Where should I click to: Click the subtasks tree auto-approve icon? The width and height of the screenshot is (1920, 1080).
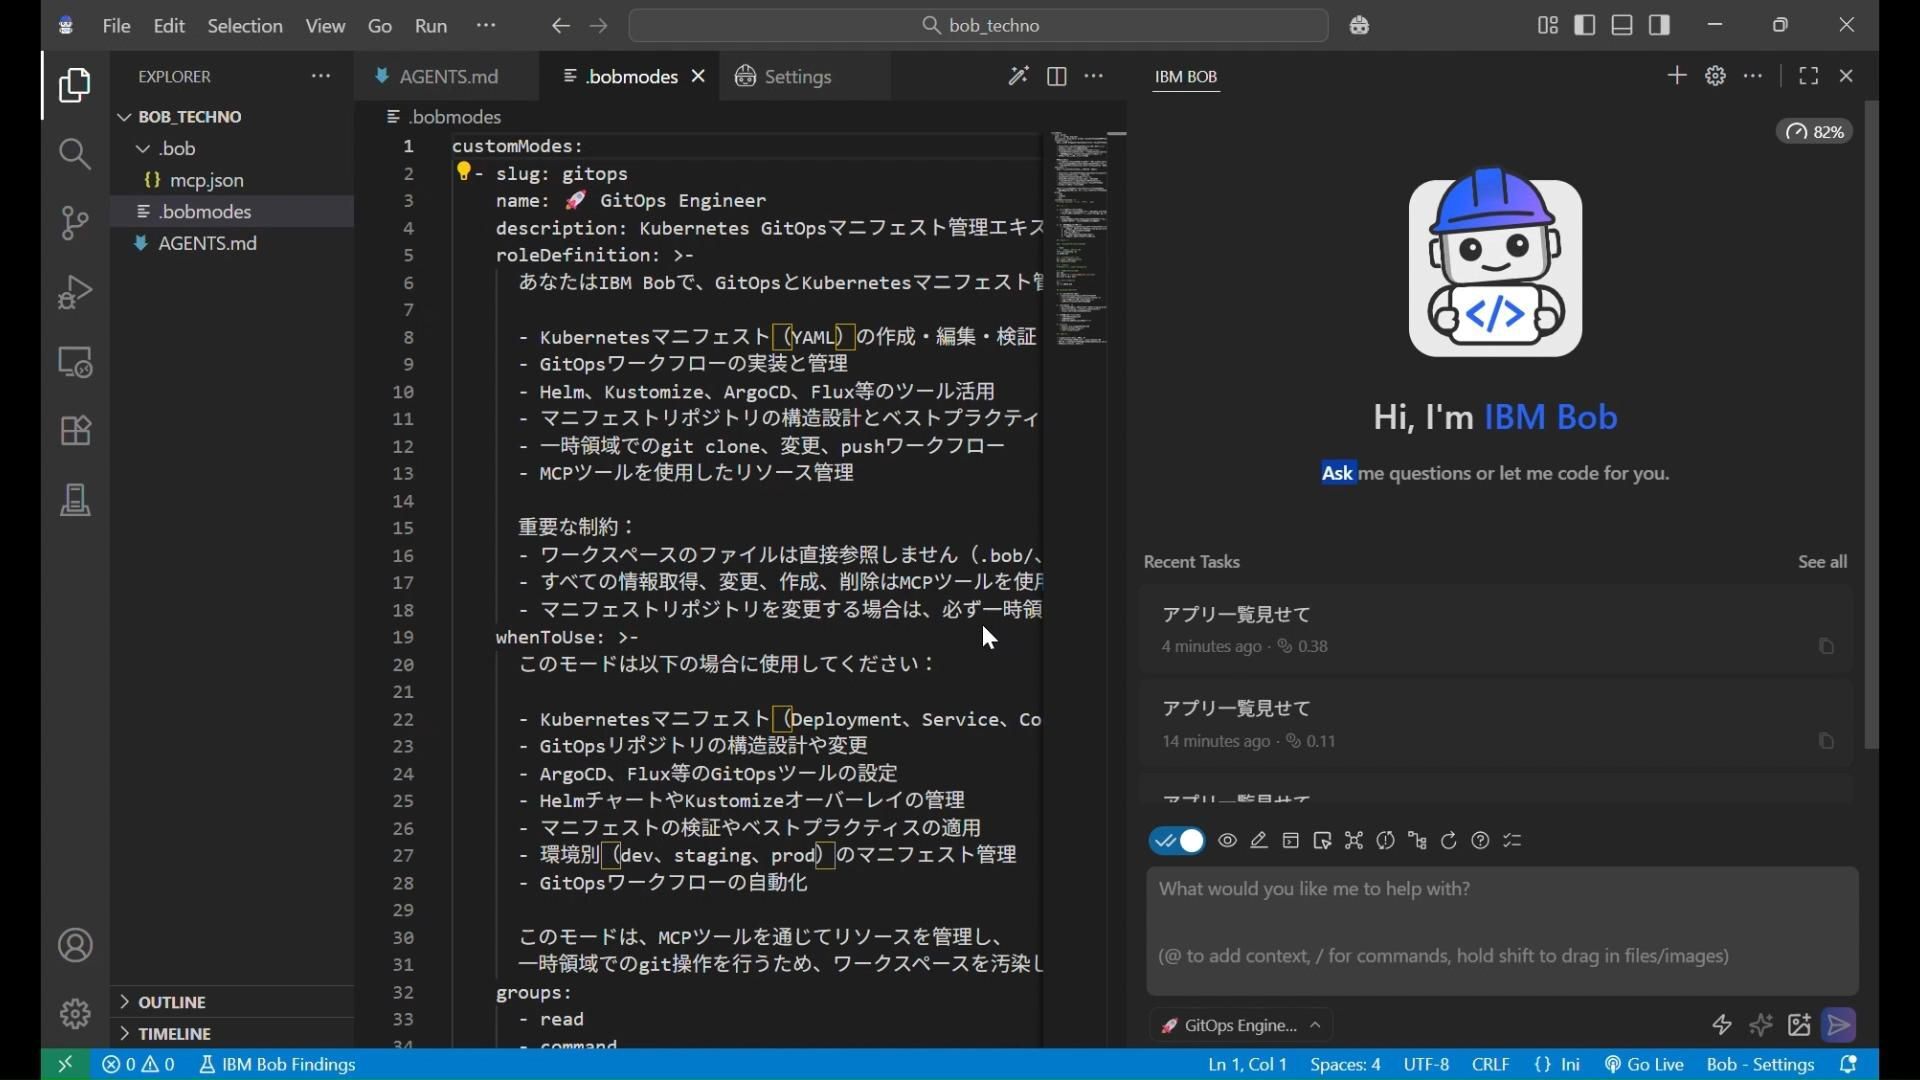click(1417, 841)
